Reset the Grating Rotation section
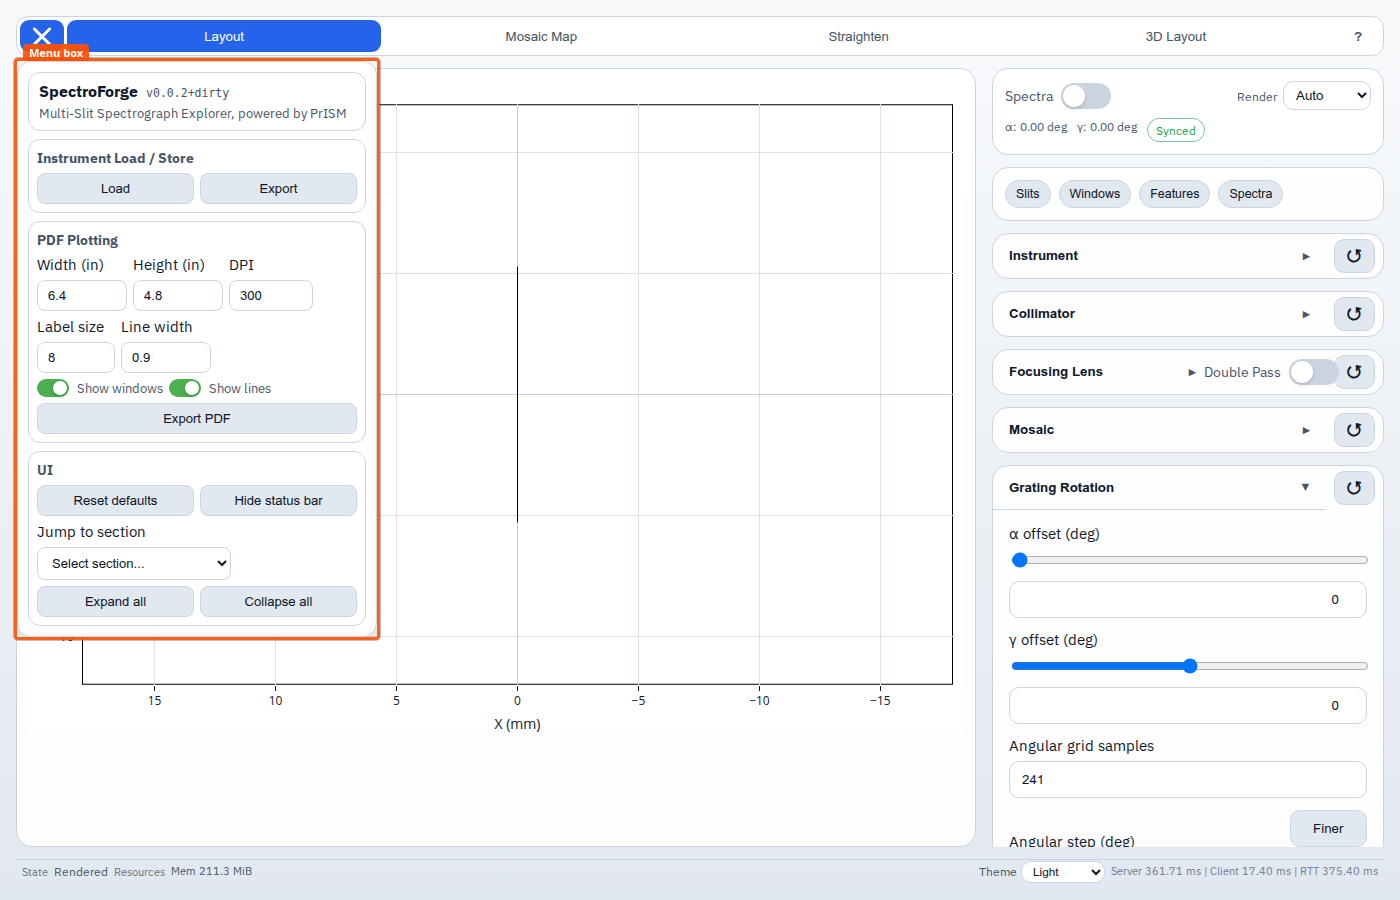The height and width of the screenshot is (900, 1400). [1354, 488]
